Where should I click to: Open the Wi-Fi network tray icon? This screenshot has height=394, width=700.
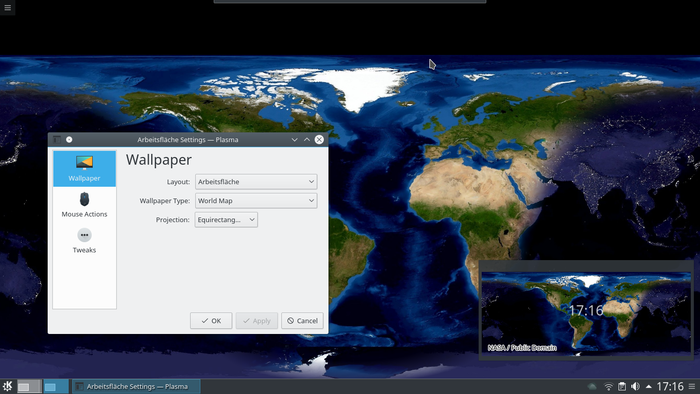pos(608,386)
